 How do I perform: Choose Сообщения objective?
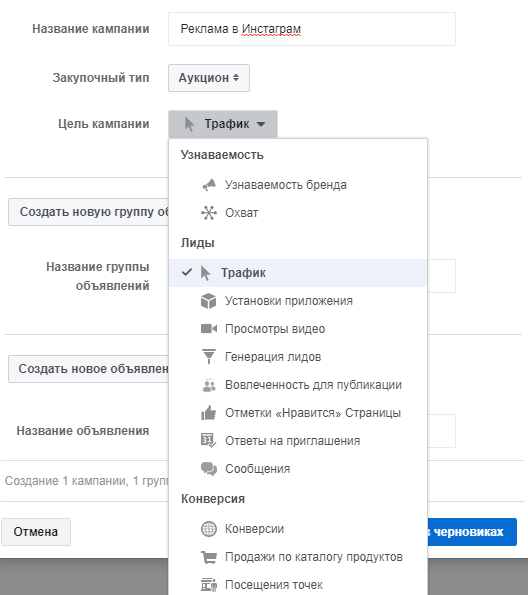tap(298, 469)
